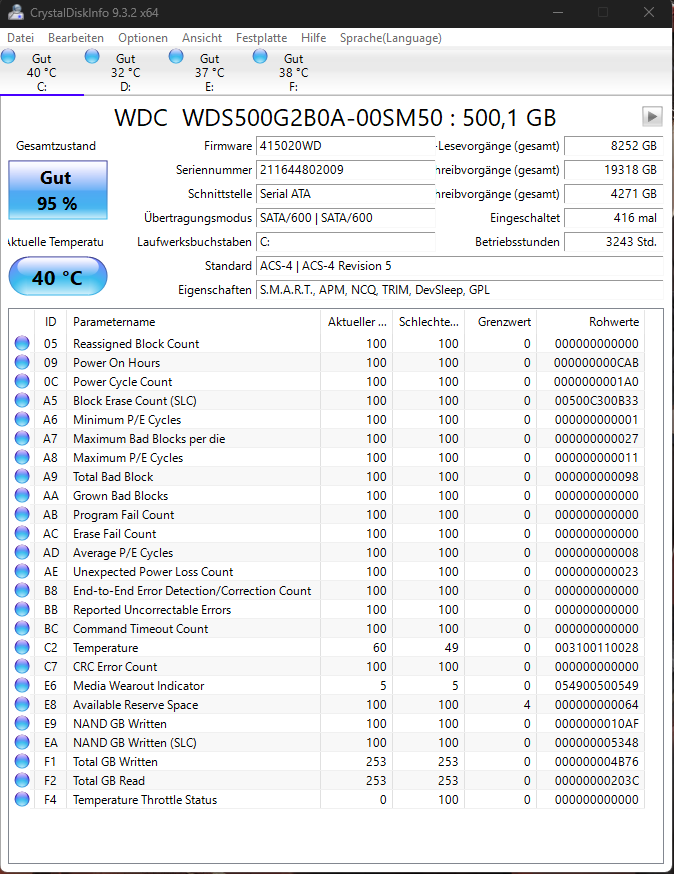The image size is (674, 874).
Task: Click the Schnittstelle field Serial ATA
Action: [x=346, y=194]
